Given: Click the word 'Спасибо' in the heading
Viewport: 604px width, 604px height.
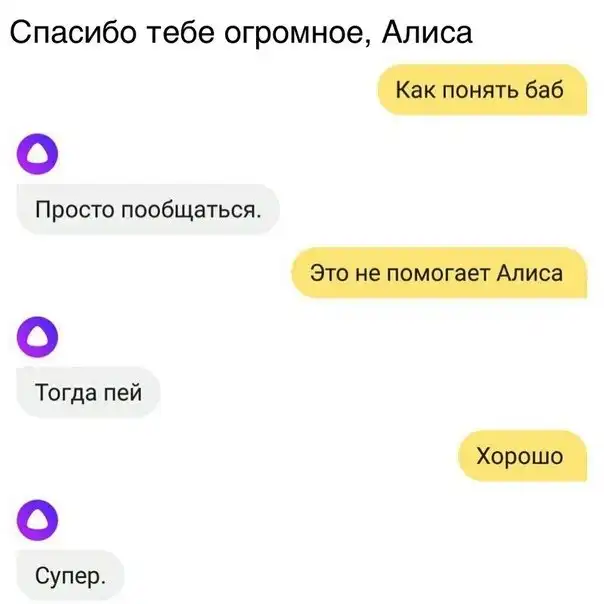Looking at the screenshot, I should 73,33.
